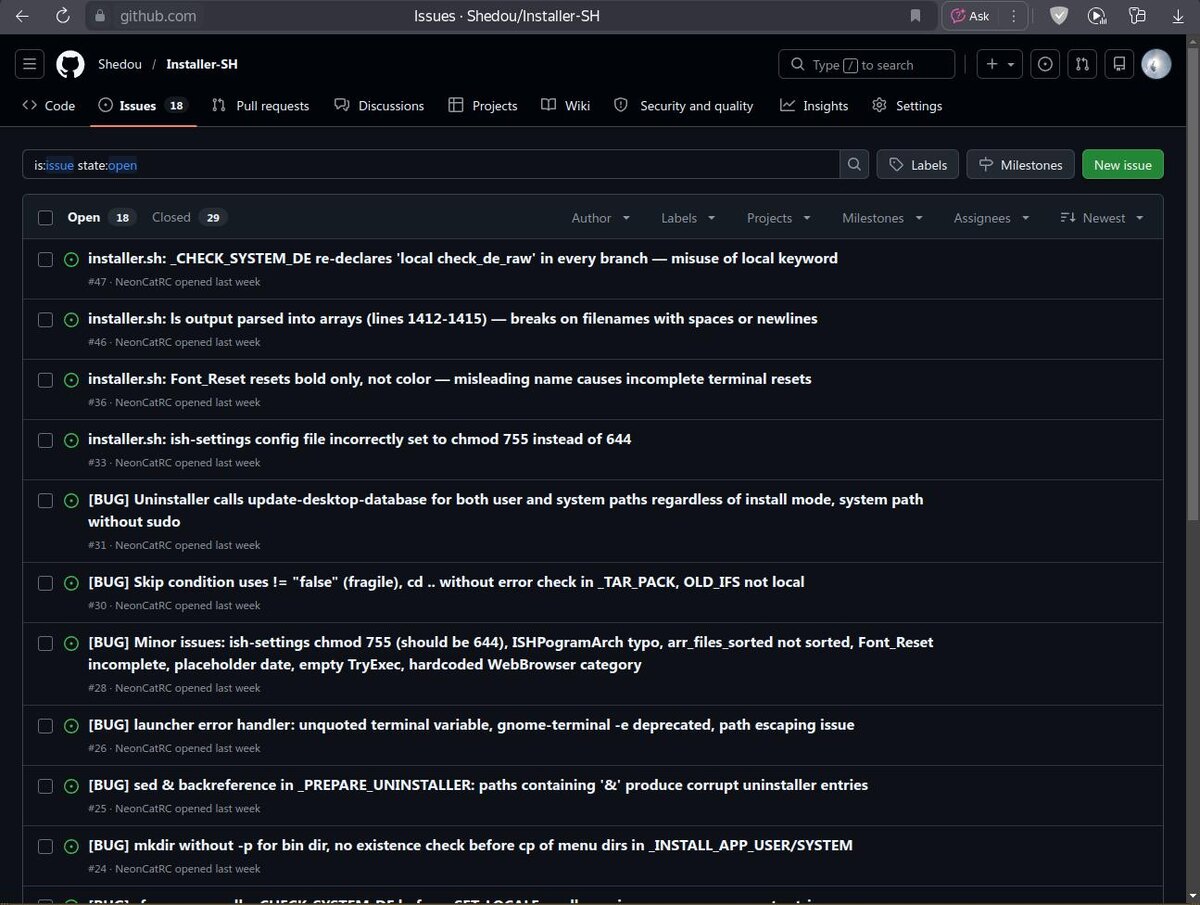Open browser three-dot menu beside Ask
This screenshot has width=1200, height=905.
[x=1014, y=16]
